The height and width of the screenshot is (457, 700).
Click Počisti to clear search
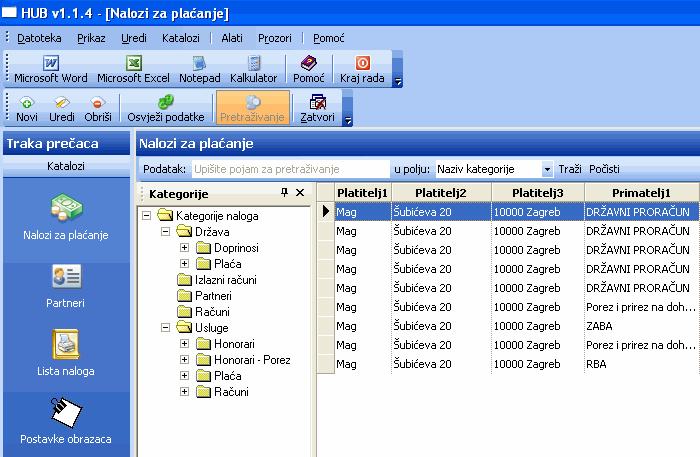click(604, 169)
